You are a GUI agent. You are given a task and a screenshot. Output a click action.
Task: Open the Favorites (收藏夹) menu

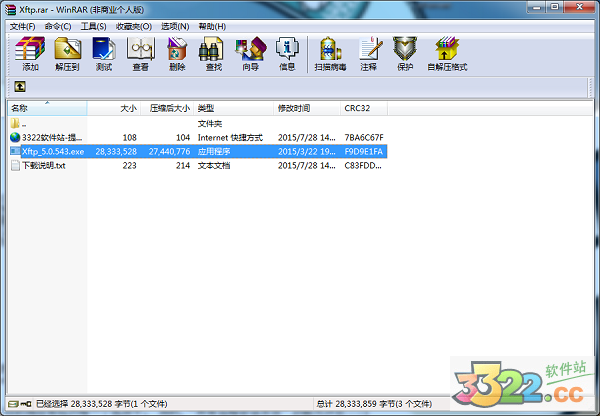(x=134, y=26)
